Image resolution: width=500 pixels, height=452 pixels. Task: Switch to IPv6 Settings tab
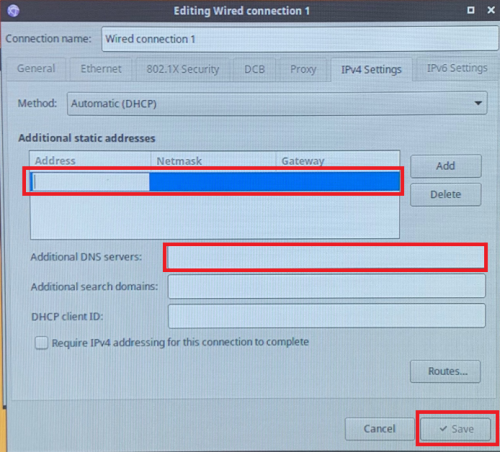457,68
